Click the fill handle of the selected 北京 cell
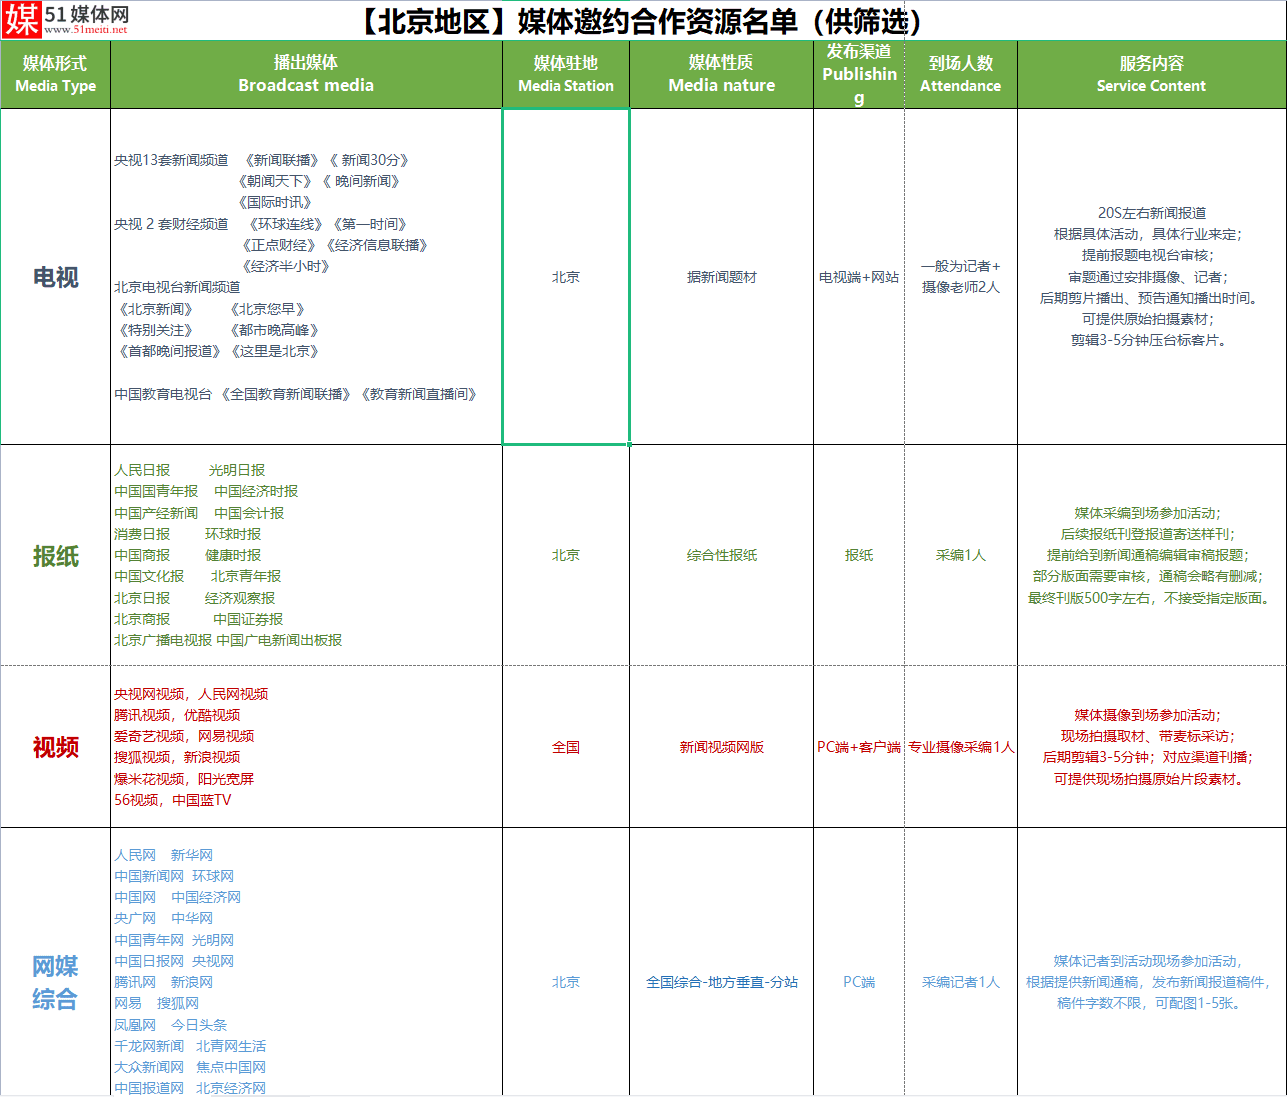 (x=629, y=444)
